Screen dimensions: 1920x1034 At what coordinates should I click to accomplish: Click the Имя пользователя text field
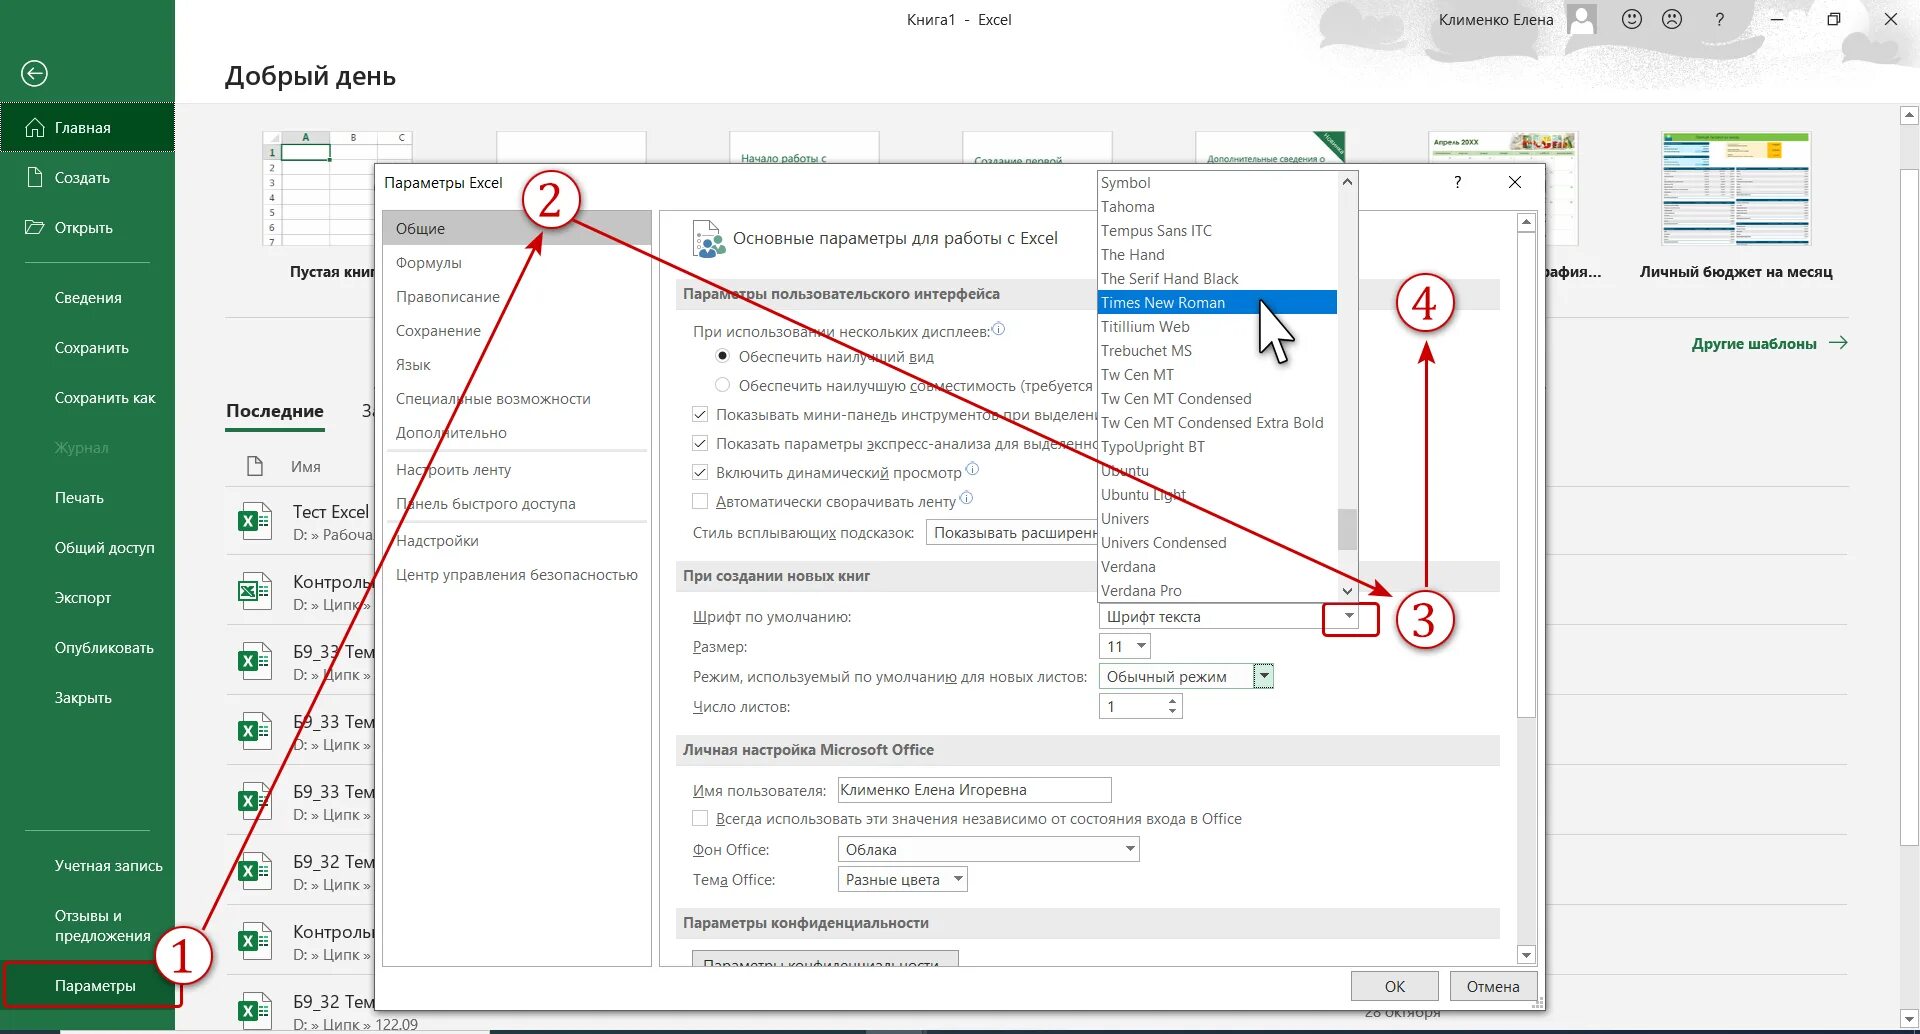click(x=974, y=790)
